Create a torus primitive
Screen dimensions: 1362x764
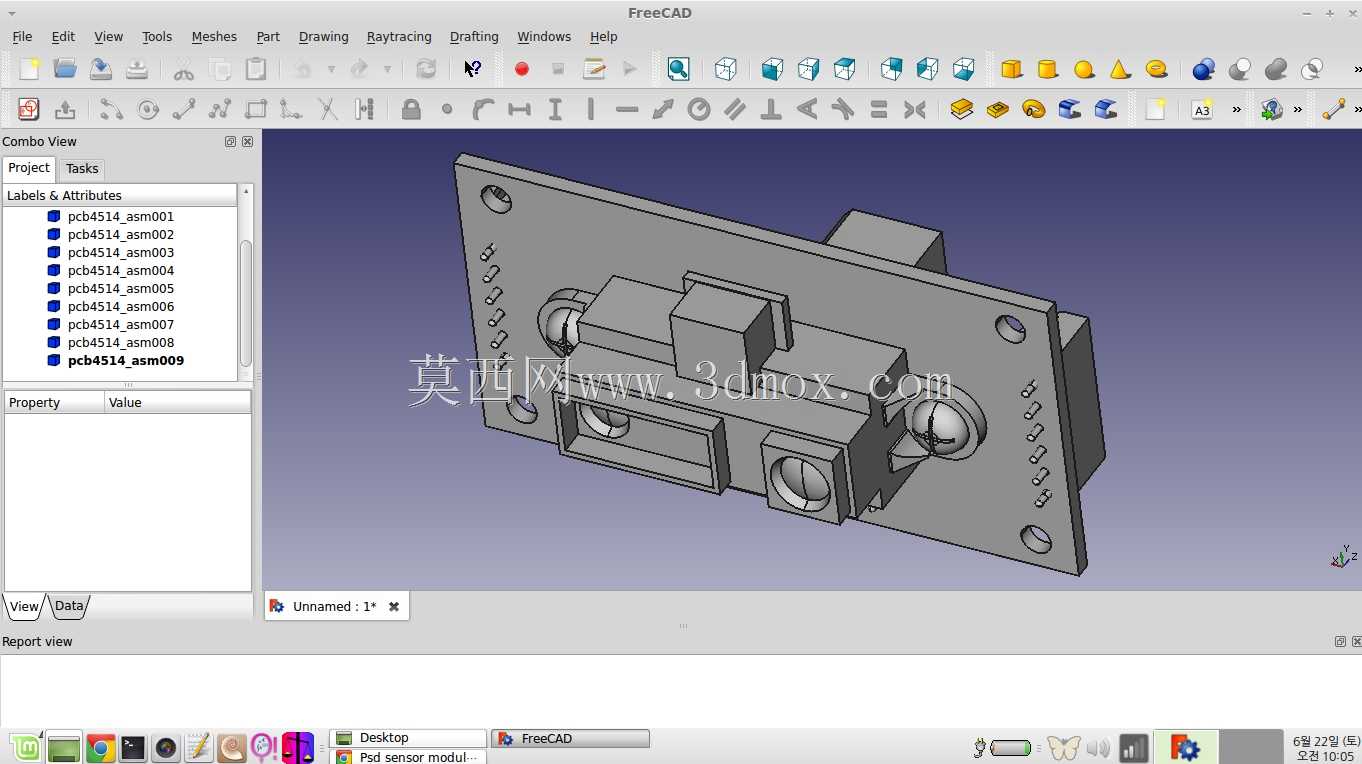tap(1156, 69)
